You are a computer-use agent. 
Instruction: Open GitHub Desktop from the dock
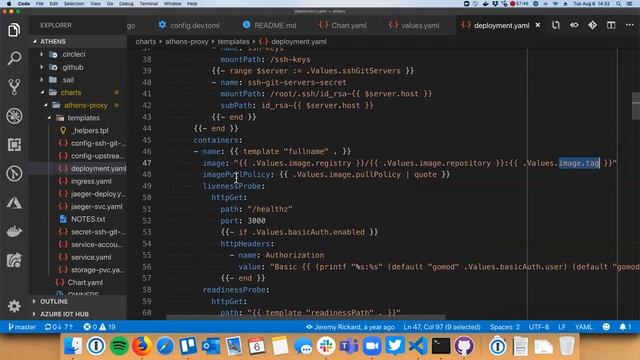(x=464, y=346)
